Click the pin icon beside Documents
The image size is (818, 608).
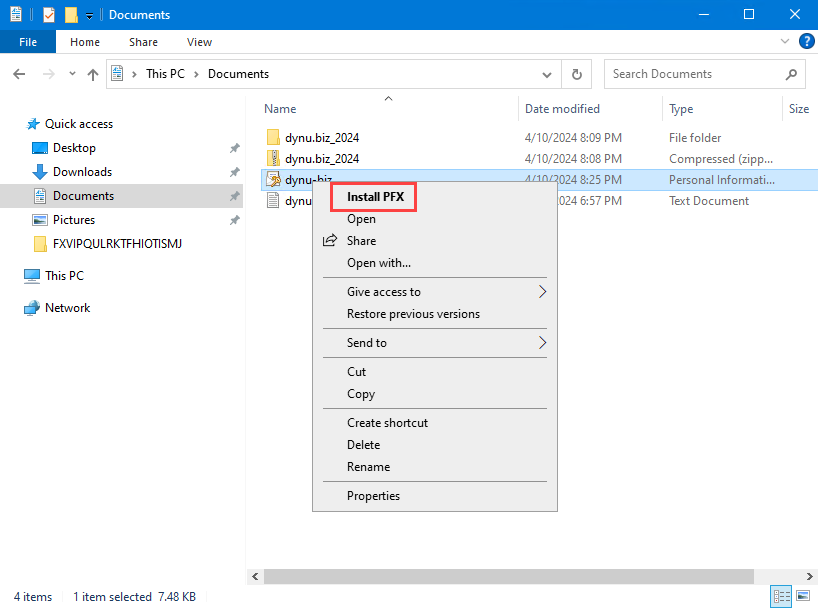click(235, 196)
